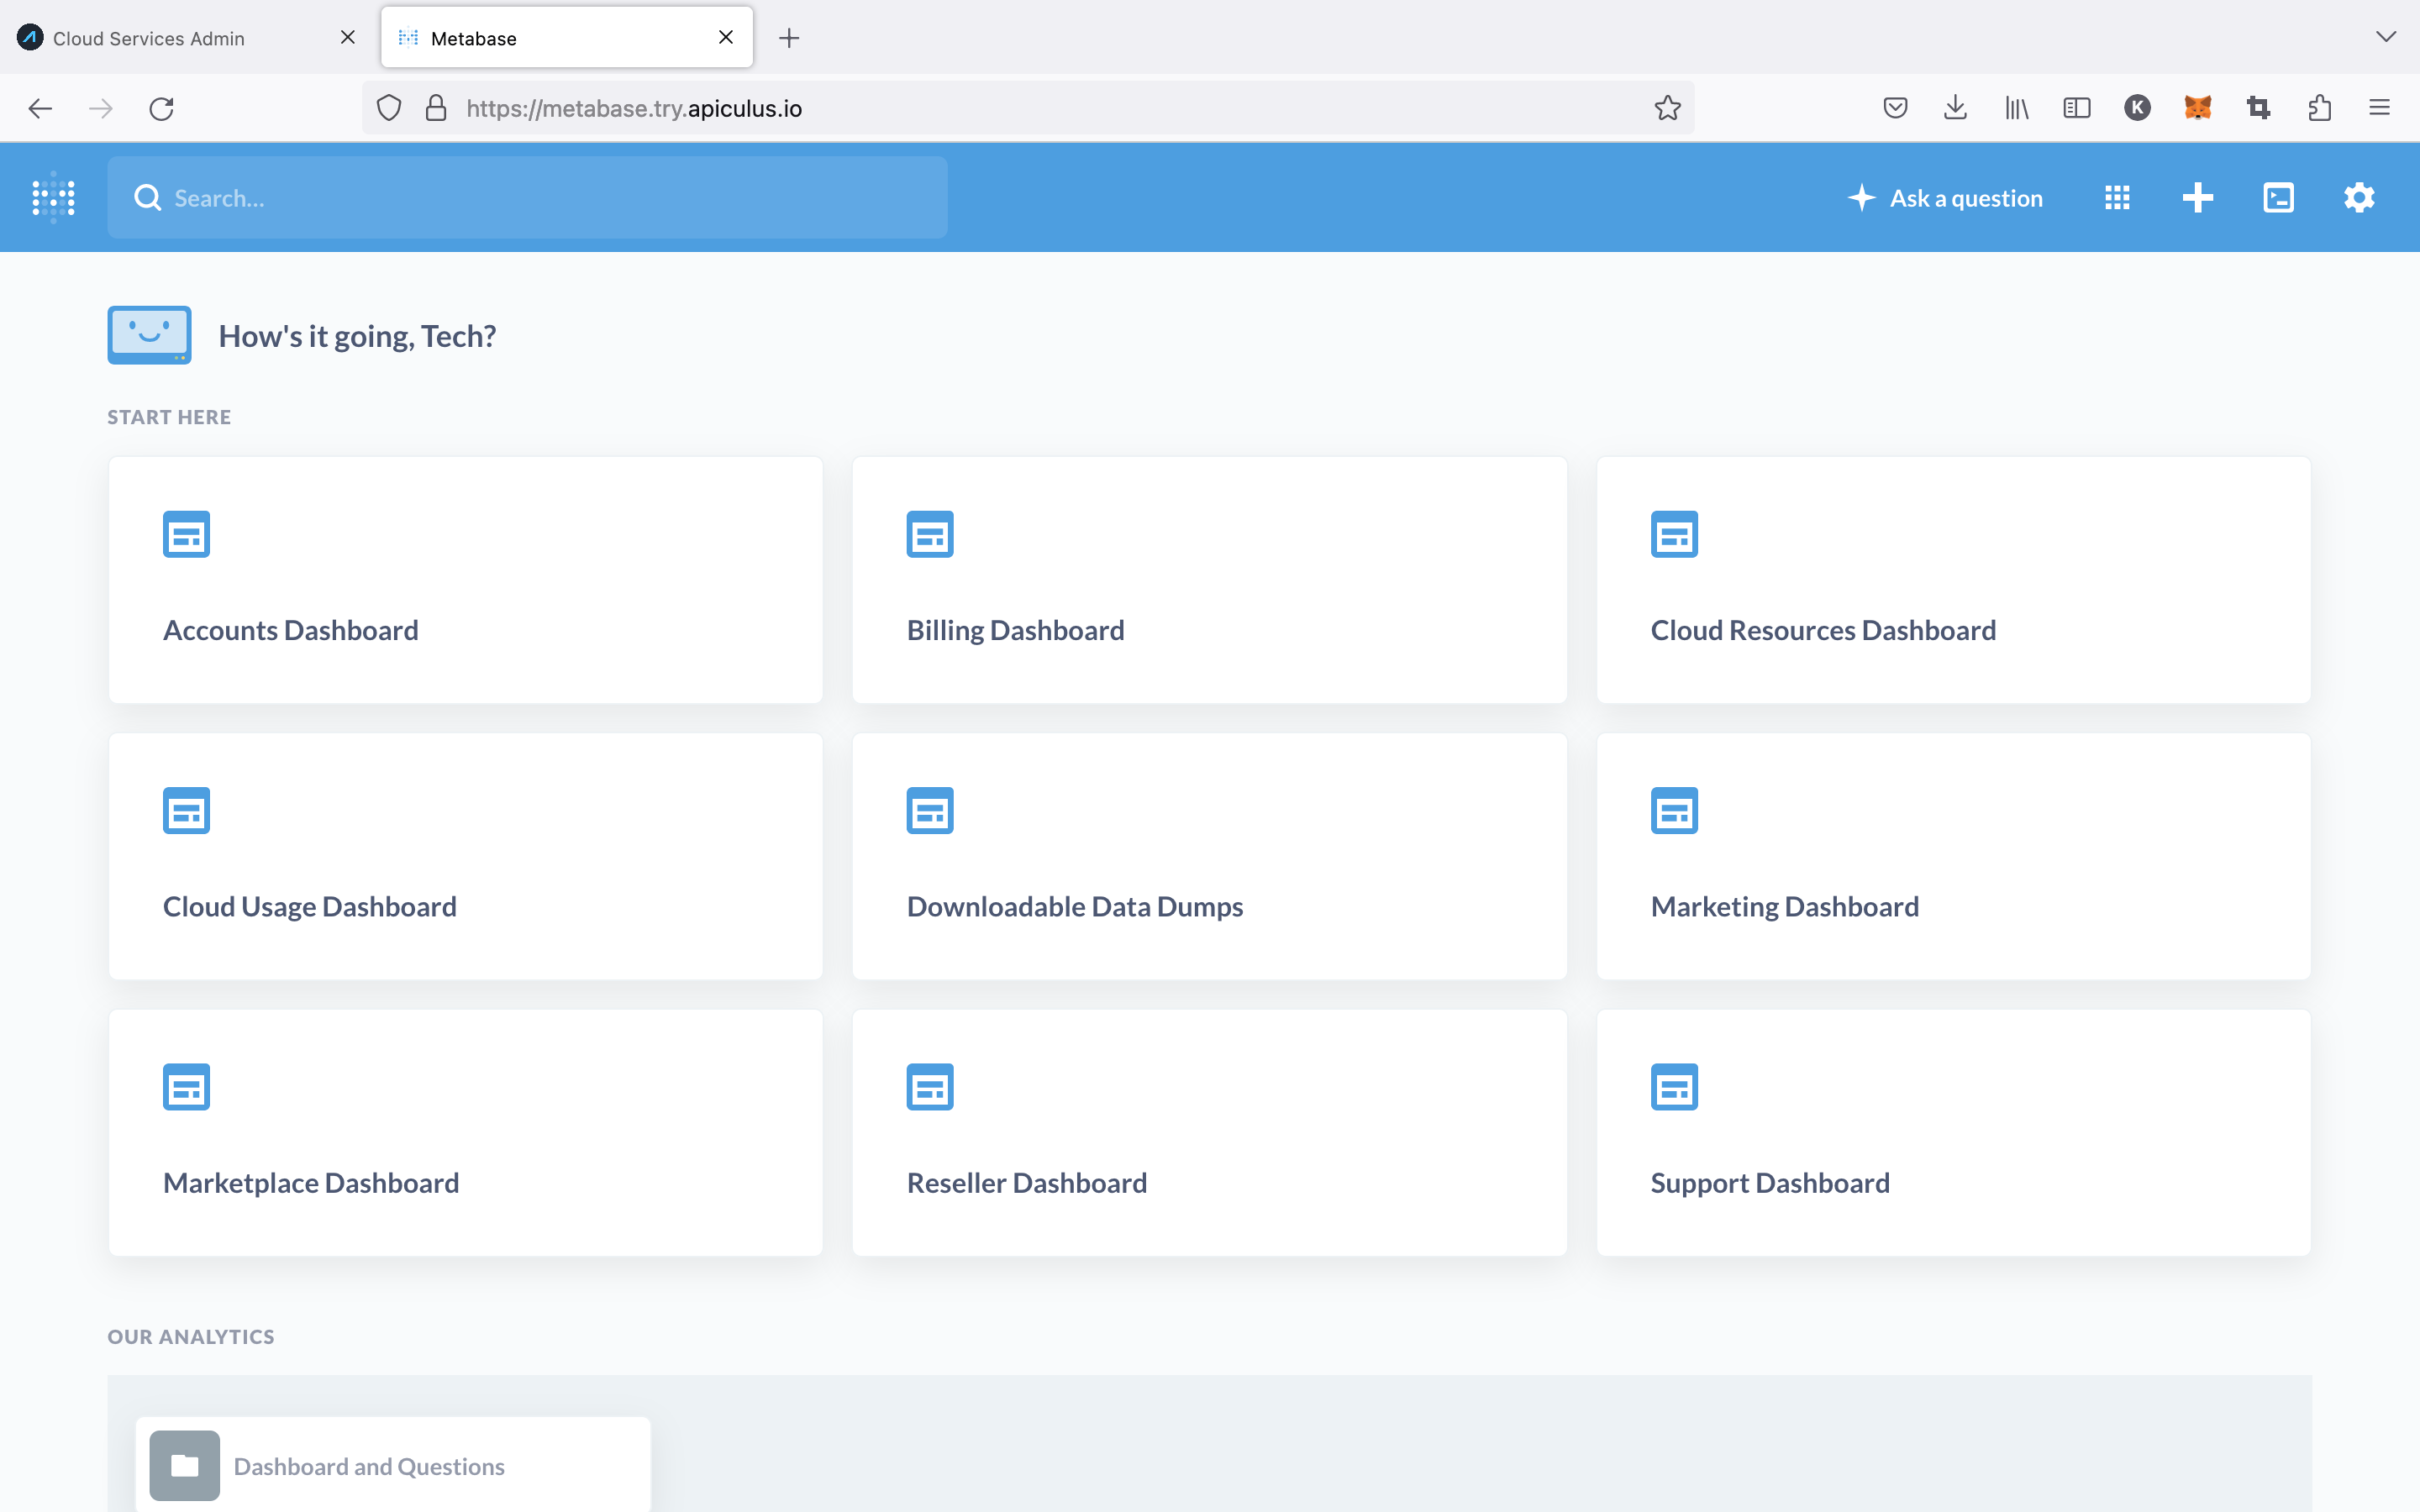Click the Marketplace Dashboard icon
This screenshot has width=2420, height=1512.
point(187,1085)
